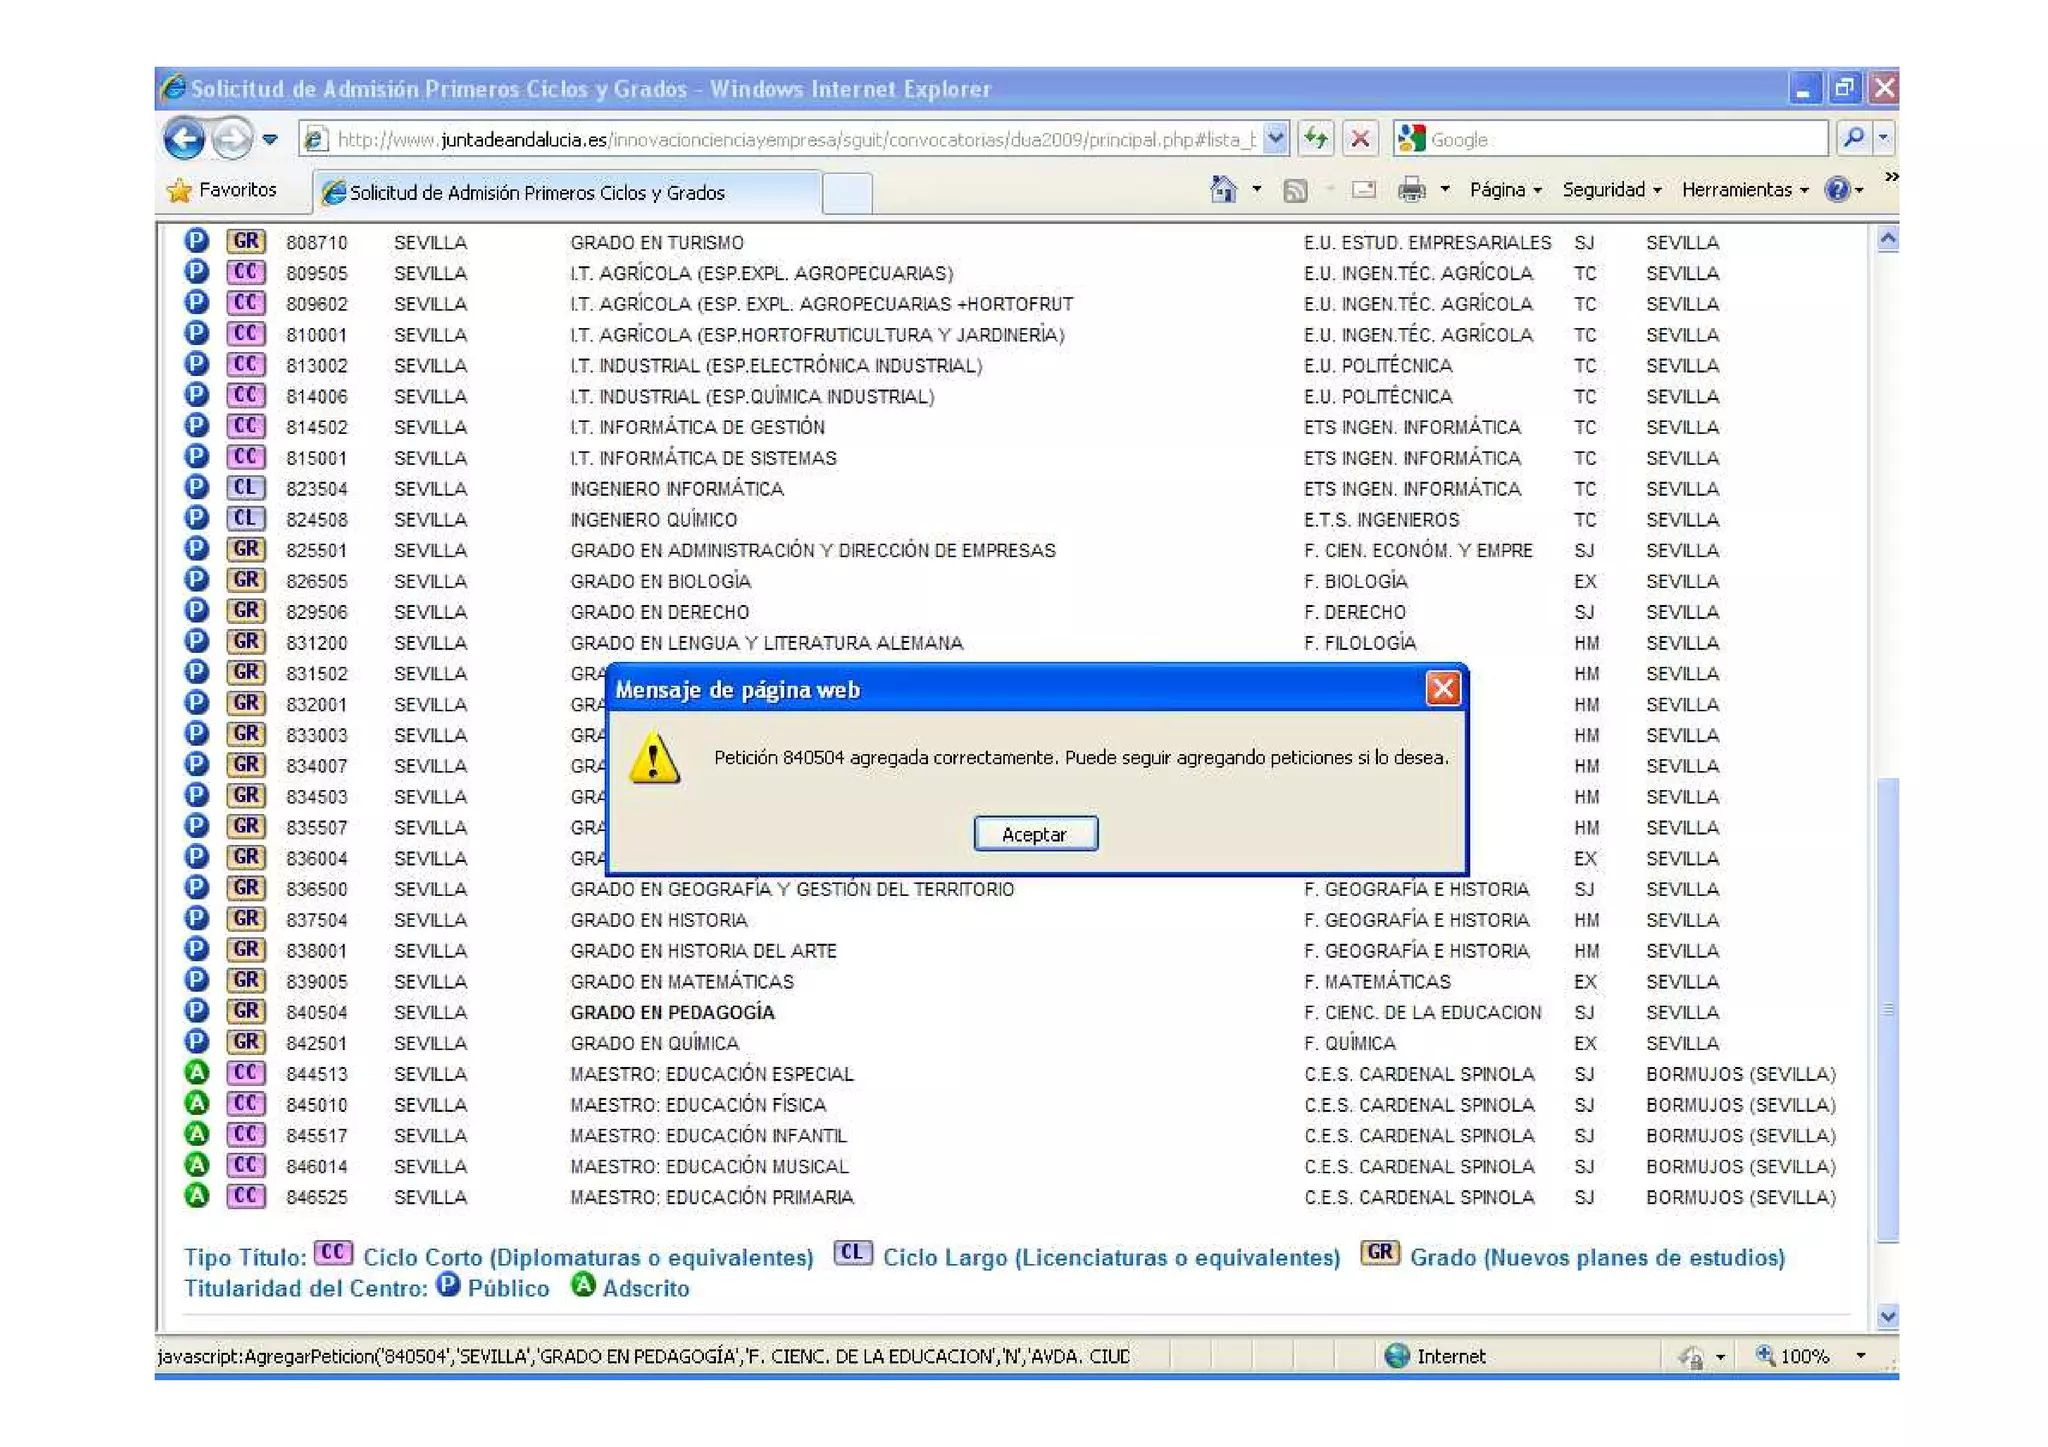Click the Help question mark icon

1836,189
